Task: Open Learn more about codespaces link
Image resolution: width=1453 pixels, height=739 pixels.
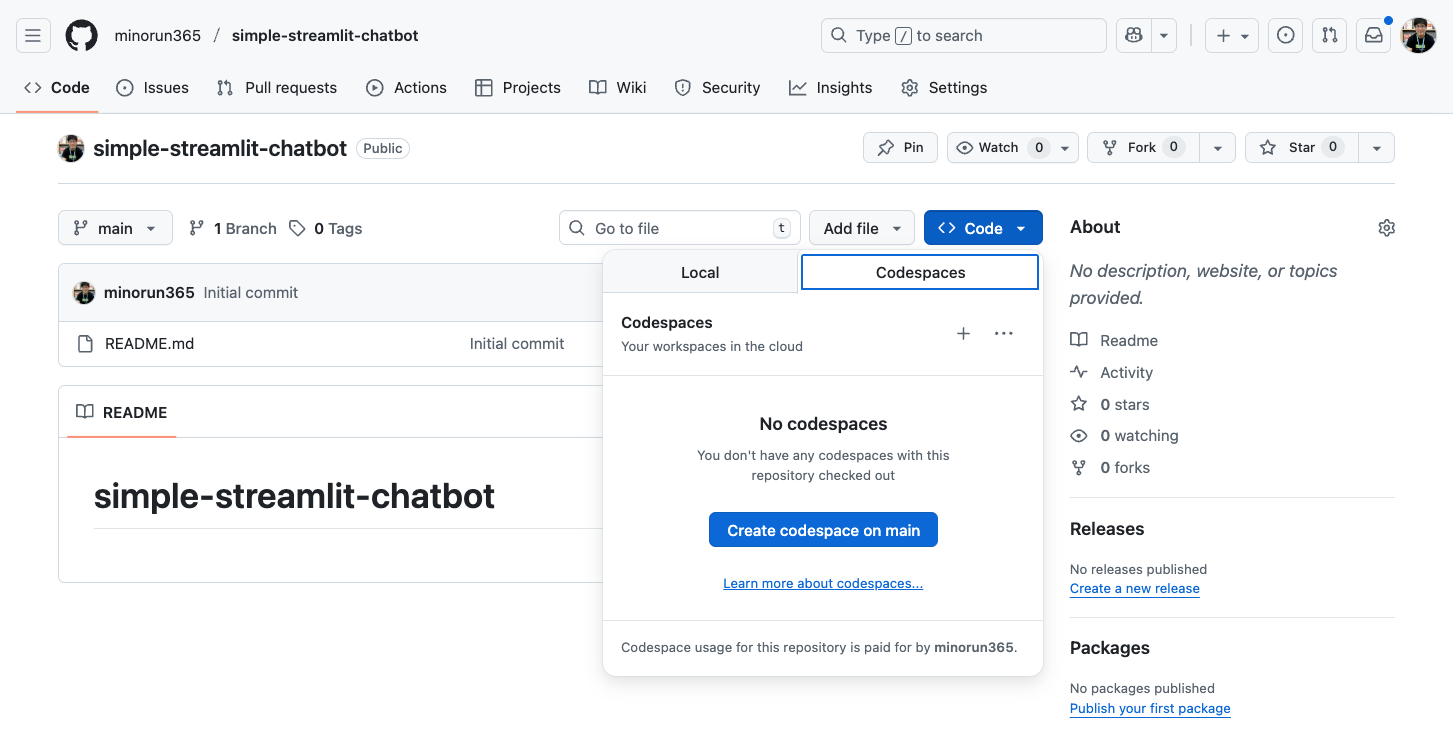Action: (823, 583)
